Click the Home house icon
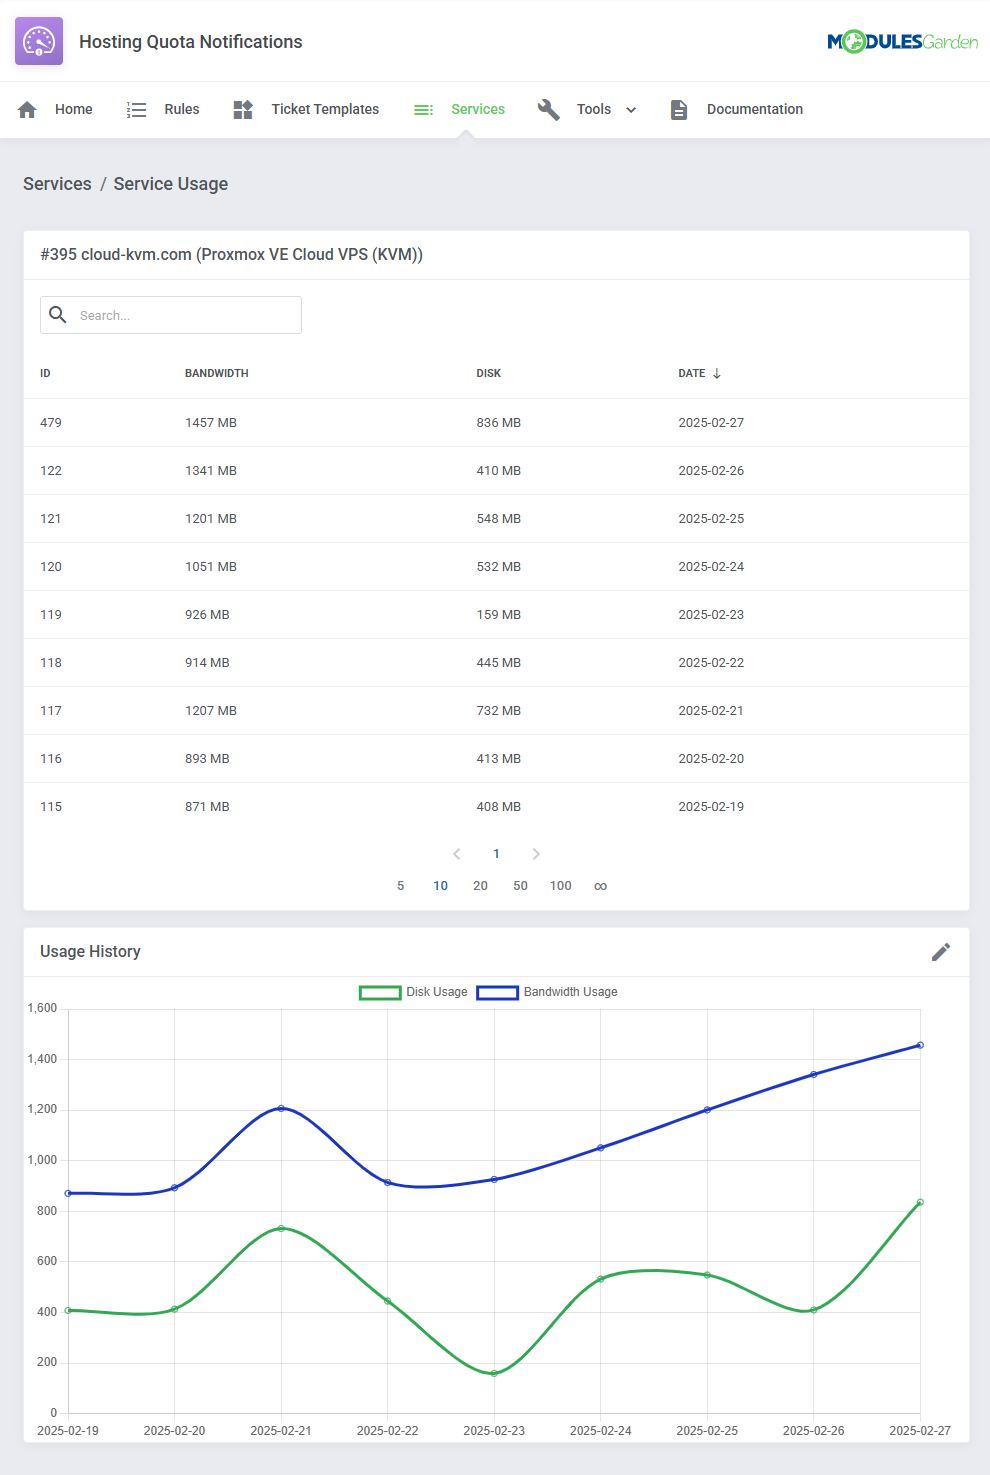This screenshot has height=1475, width=990. pyautogui.click(x=27, y=109)
